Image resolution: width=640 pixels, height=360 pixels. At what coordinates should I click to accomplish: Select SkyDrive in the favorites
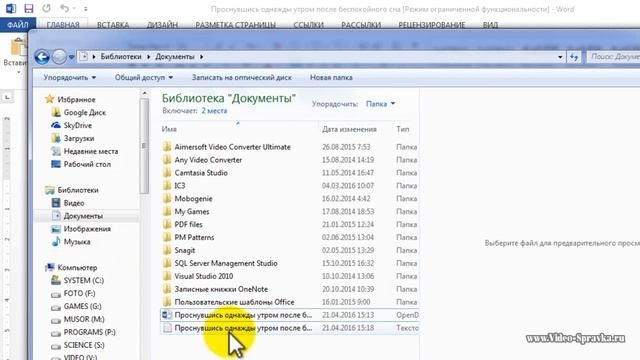(x=78, y=125)
